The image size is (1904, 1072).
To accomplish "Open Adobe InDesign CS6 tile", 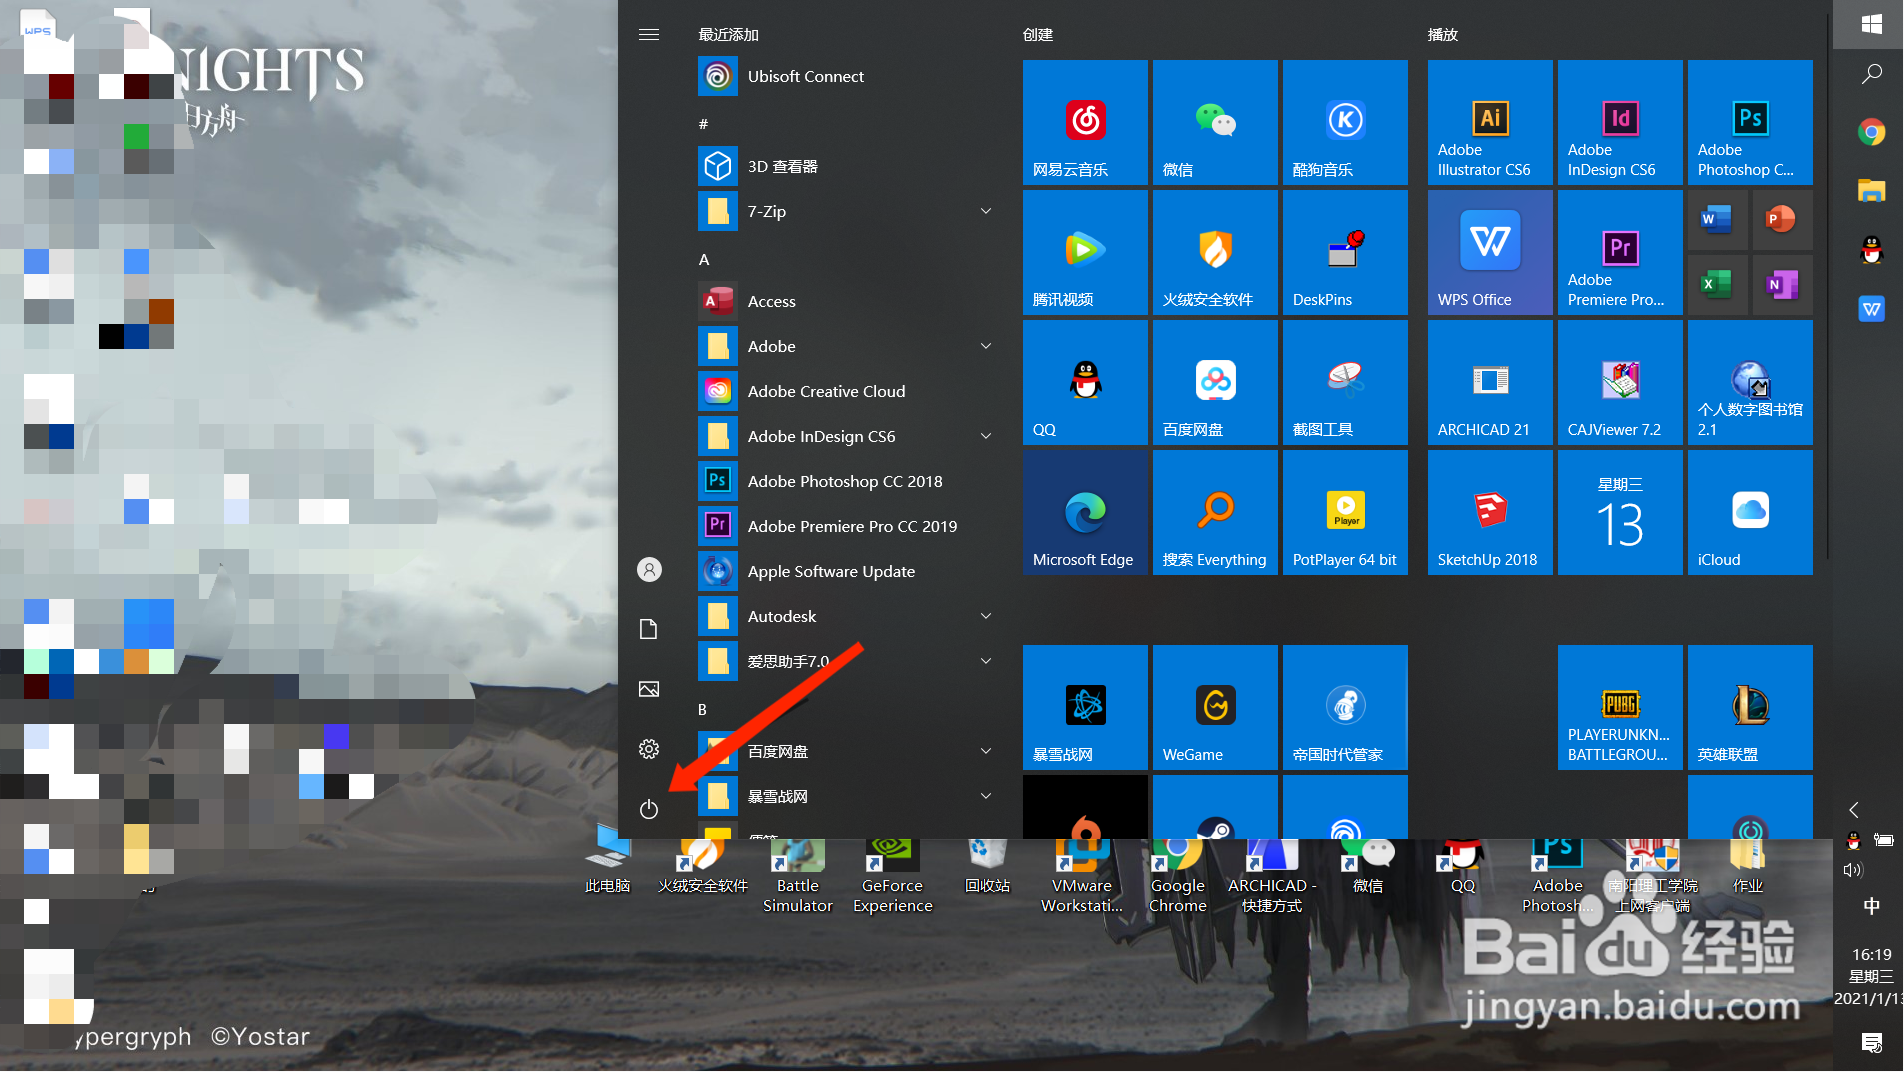I will coord(1620,122).
